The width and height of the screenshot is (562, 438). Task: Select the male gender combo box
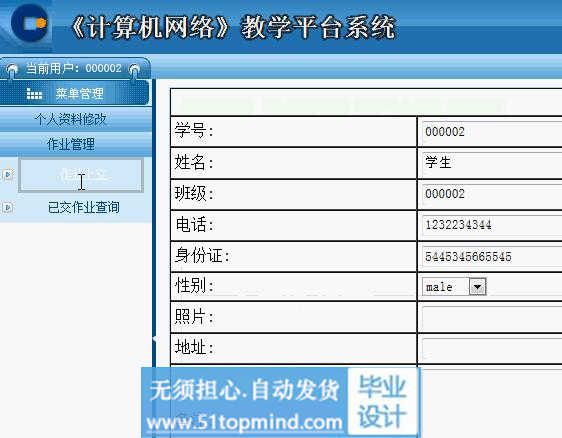click(454, 287)
